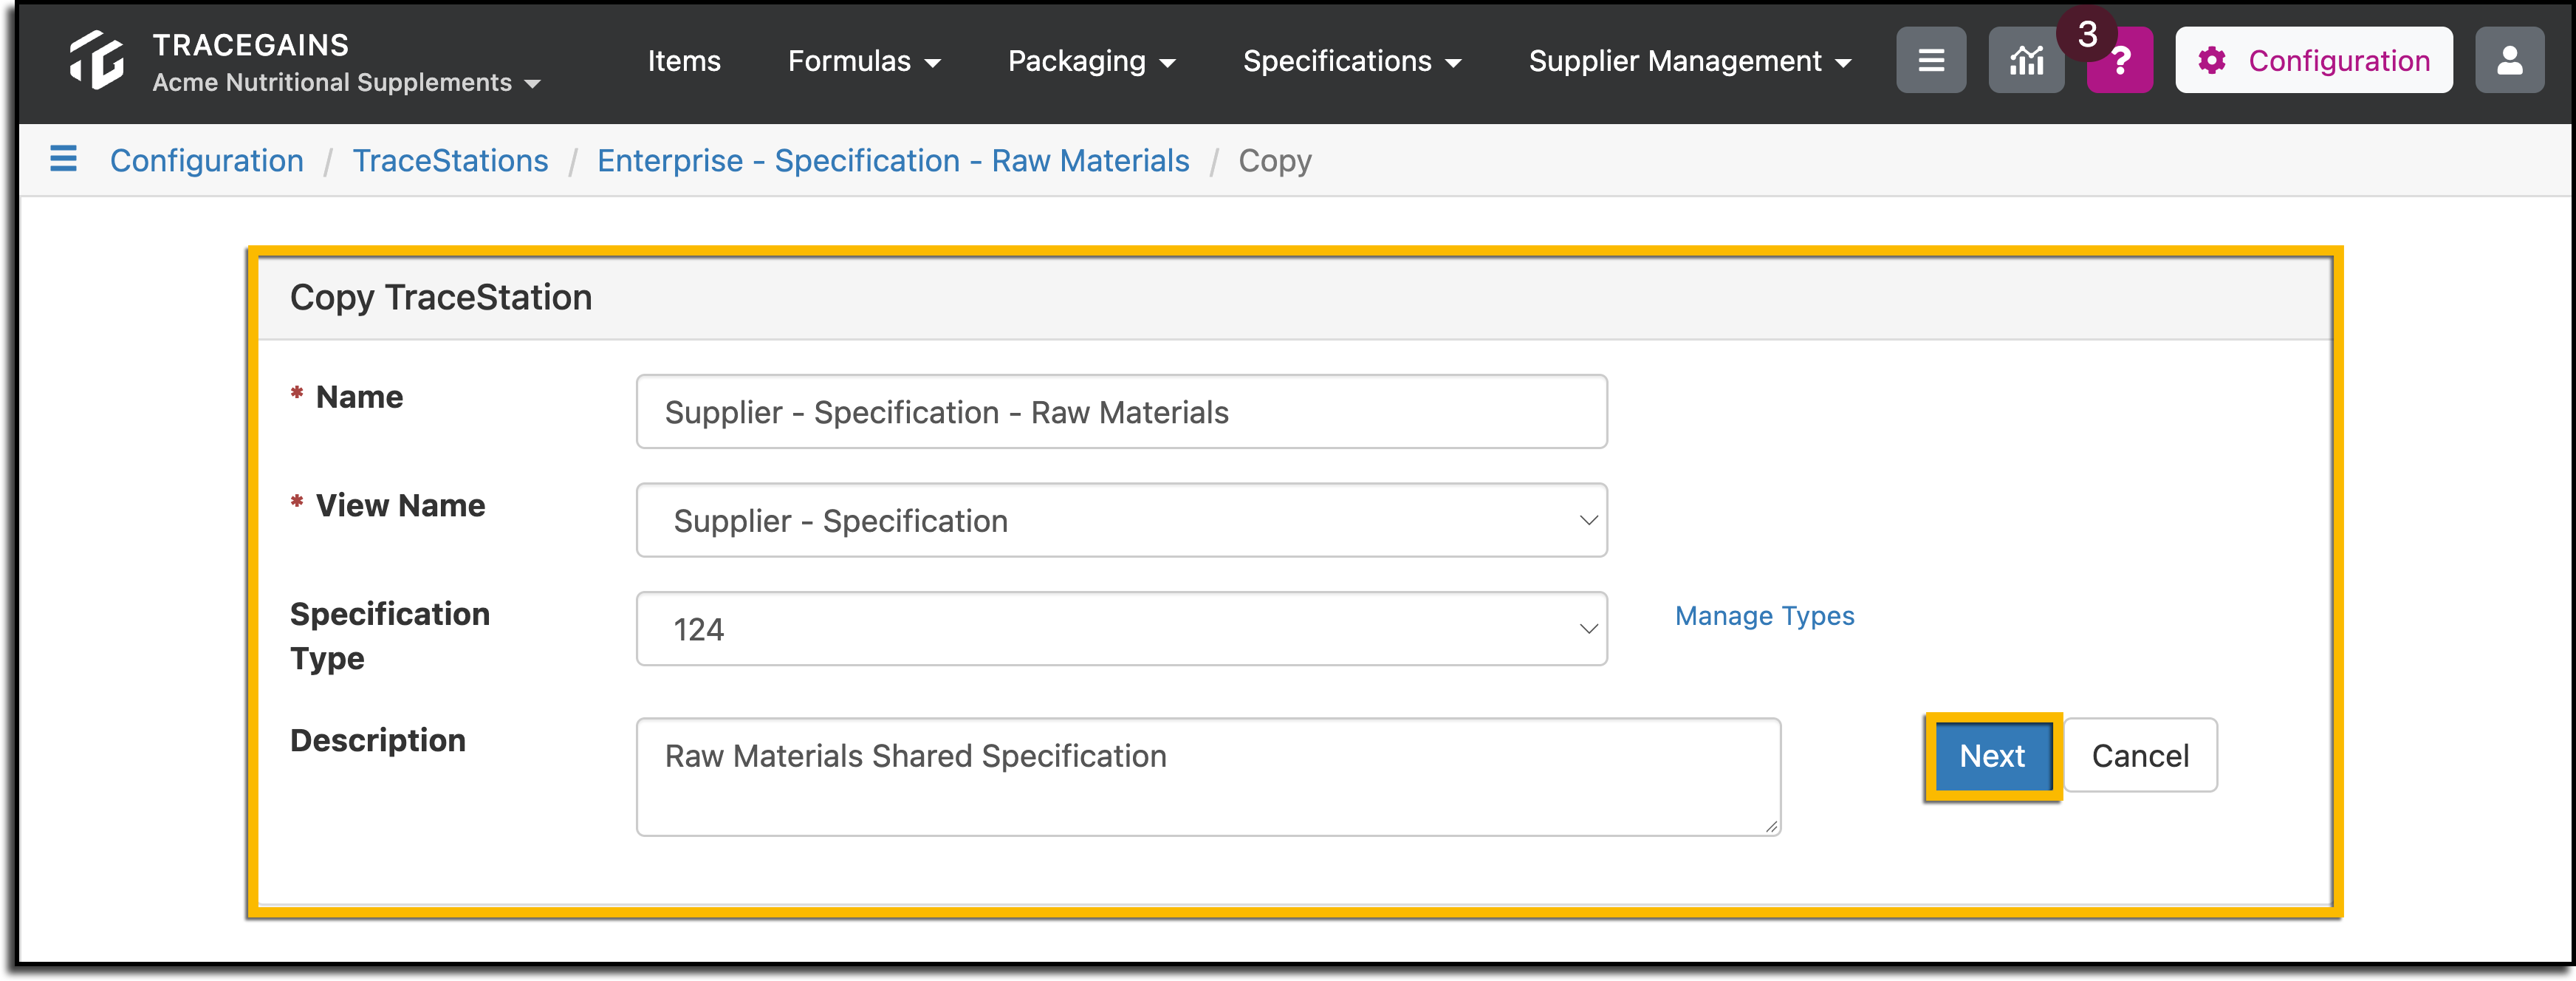Open the hamburger list menu in top bar
This screenshot has height=981, width=2576.
click(1931, 60)
